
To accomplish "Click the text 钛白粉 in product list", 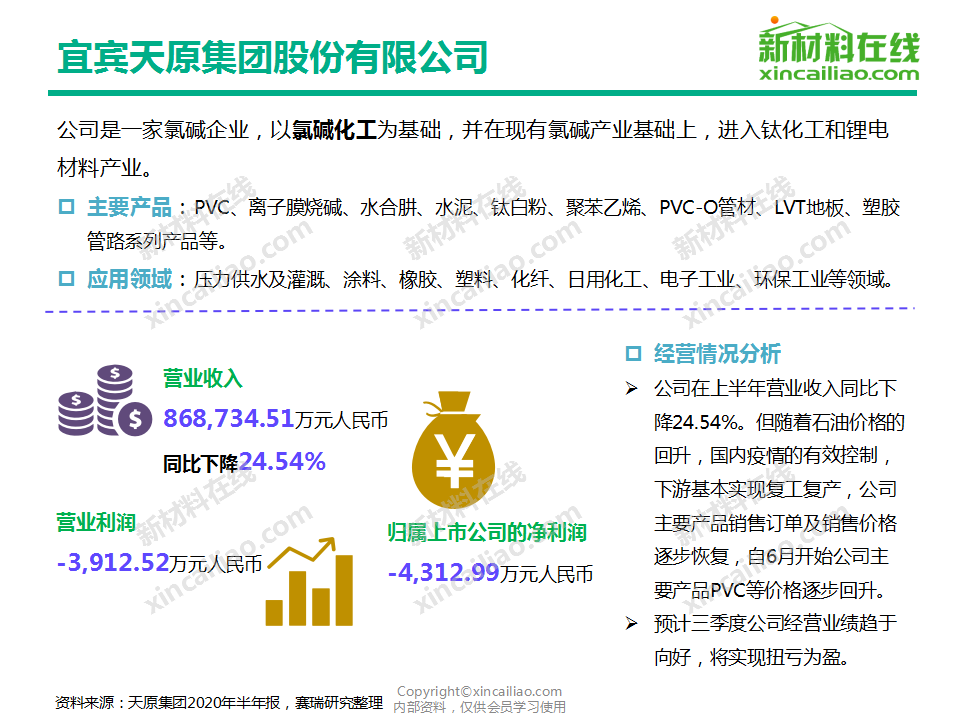I will [x=519, y=207].
